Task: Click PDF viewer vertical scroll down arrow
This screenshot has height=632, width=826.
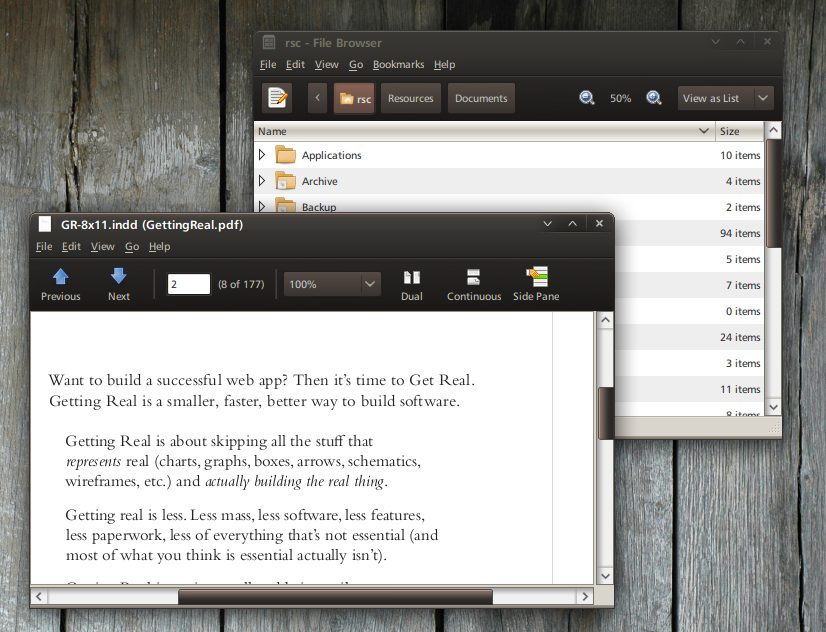Action: point(605,576)
